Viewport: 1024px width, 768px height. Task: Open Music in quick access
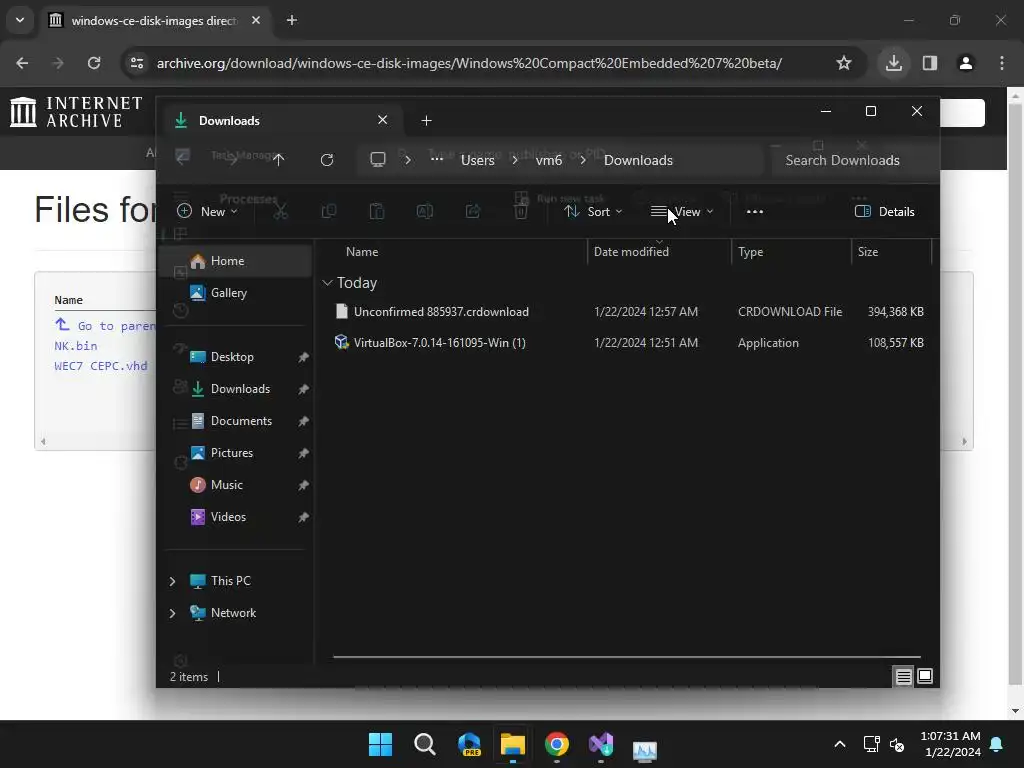236,485
